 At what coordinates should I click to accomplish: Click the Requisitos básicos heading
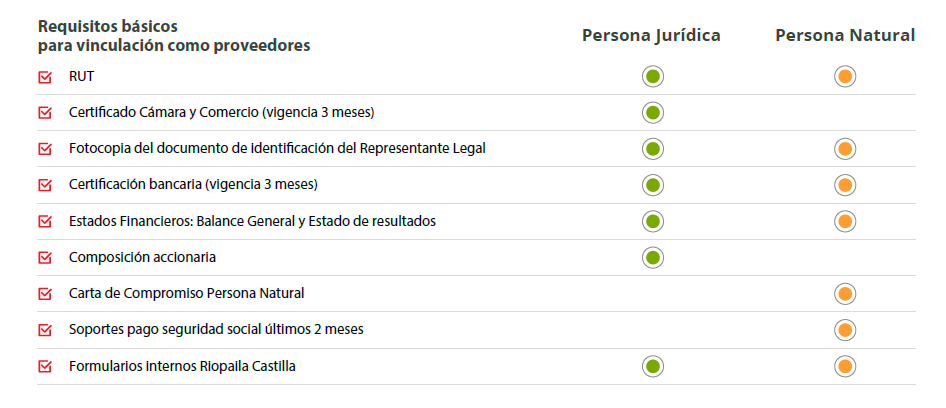(x=174, y=36)
